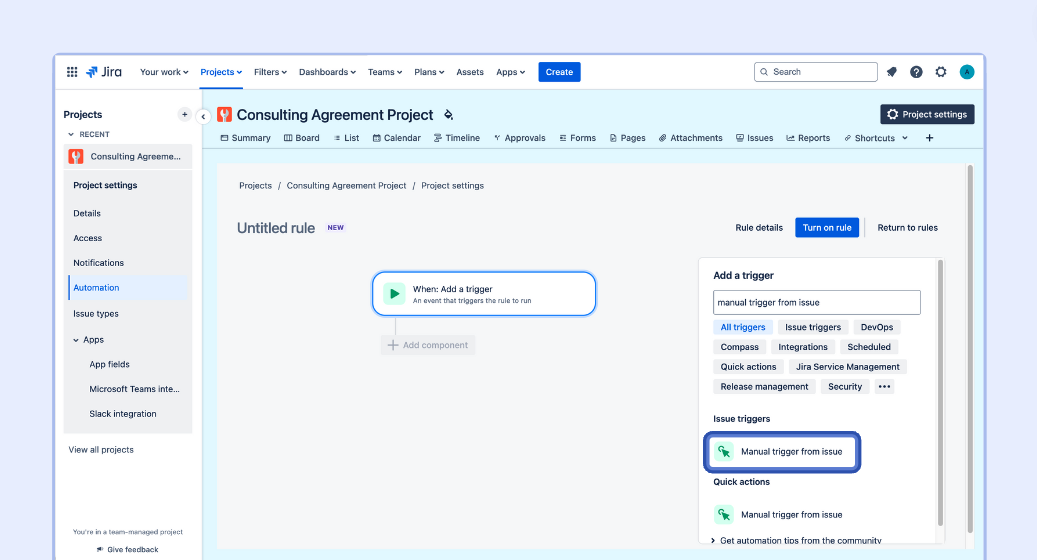Click the plus icon beside Projects
Screen dimensions: 1037x560
(184, 115)
